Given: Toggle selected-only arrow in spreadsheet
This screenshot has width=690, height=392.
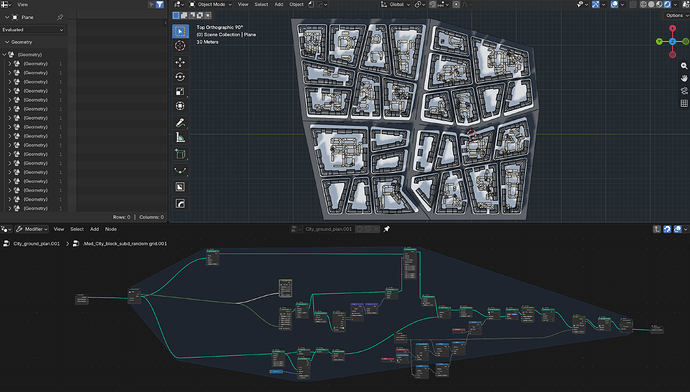Looking at the screenshot, I should 151,4.
